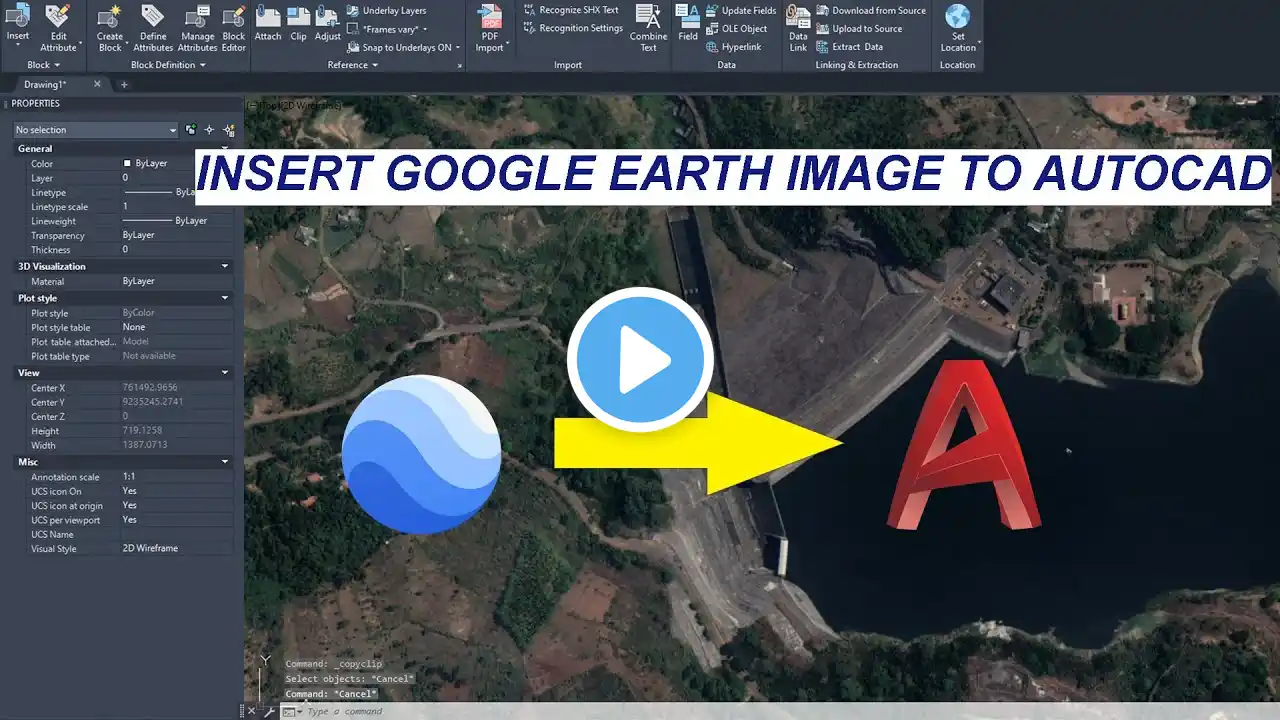
Task: Open Snap to Underlays ON dropdown
Action: click(404, 47)
